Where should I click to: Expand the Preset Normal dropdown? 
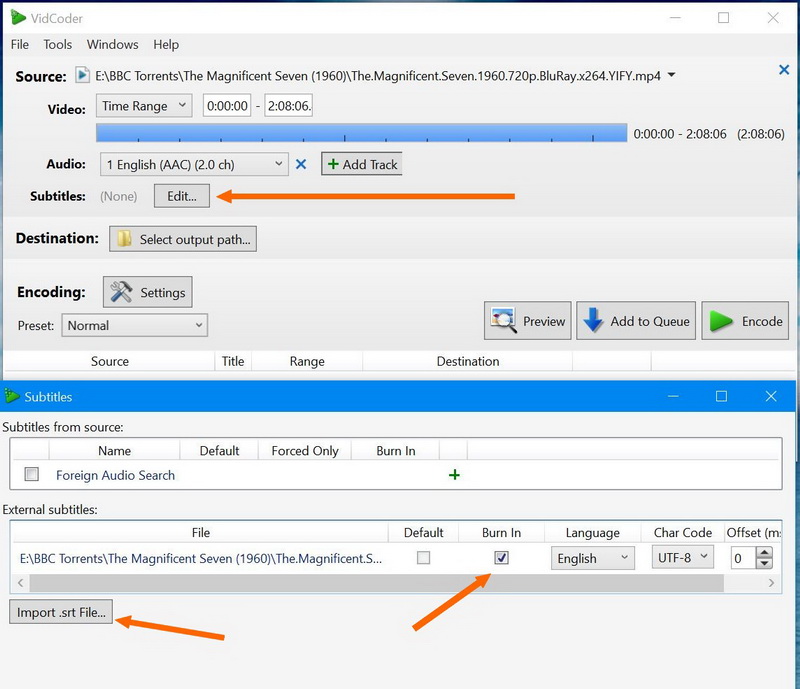coord(135,325)
